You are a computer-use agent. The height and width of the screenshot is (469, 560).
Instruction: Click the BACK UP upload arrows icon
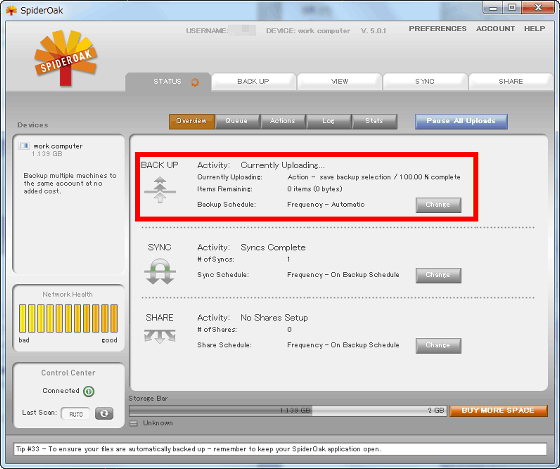point(160,190)
